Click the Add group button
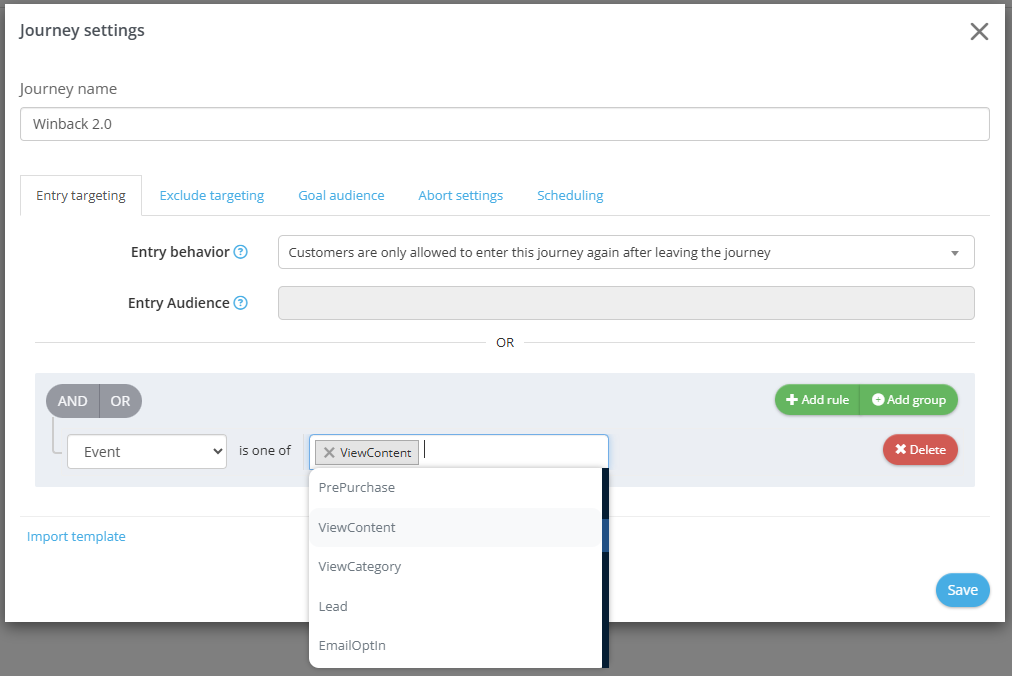This screenshot has width=1012, height=676. click(x=908, y=400)
